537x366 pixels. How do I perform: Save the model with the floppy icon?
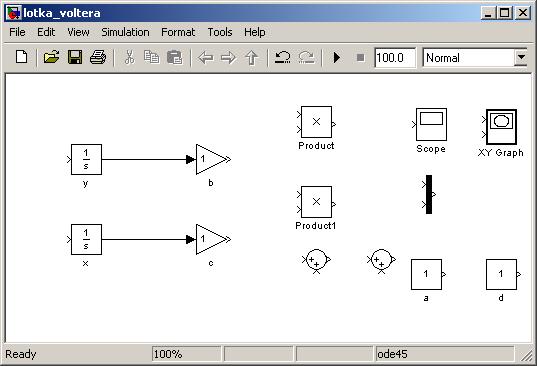[x=75, y=57]
